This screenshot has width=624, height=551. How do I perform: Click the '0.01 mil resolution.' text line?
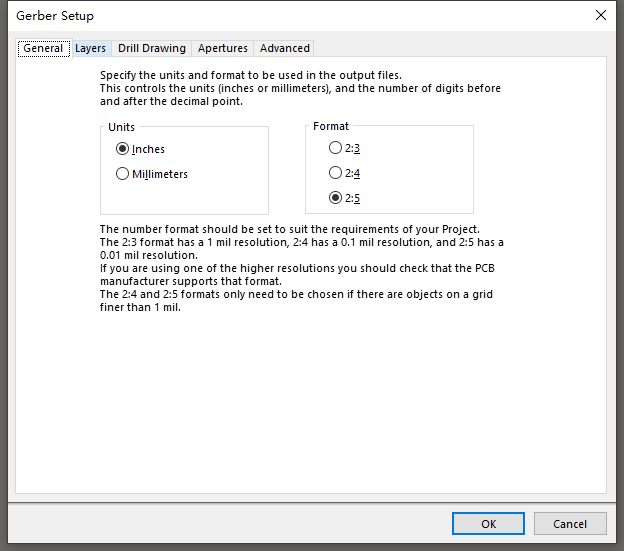(149, 255)
